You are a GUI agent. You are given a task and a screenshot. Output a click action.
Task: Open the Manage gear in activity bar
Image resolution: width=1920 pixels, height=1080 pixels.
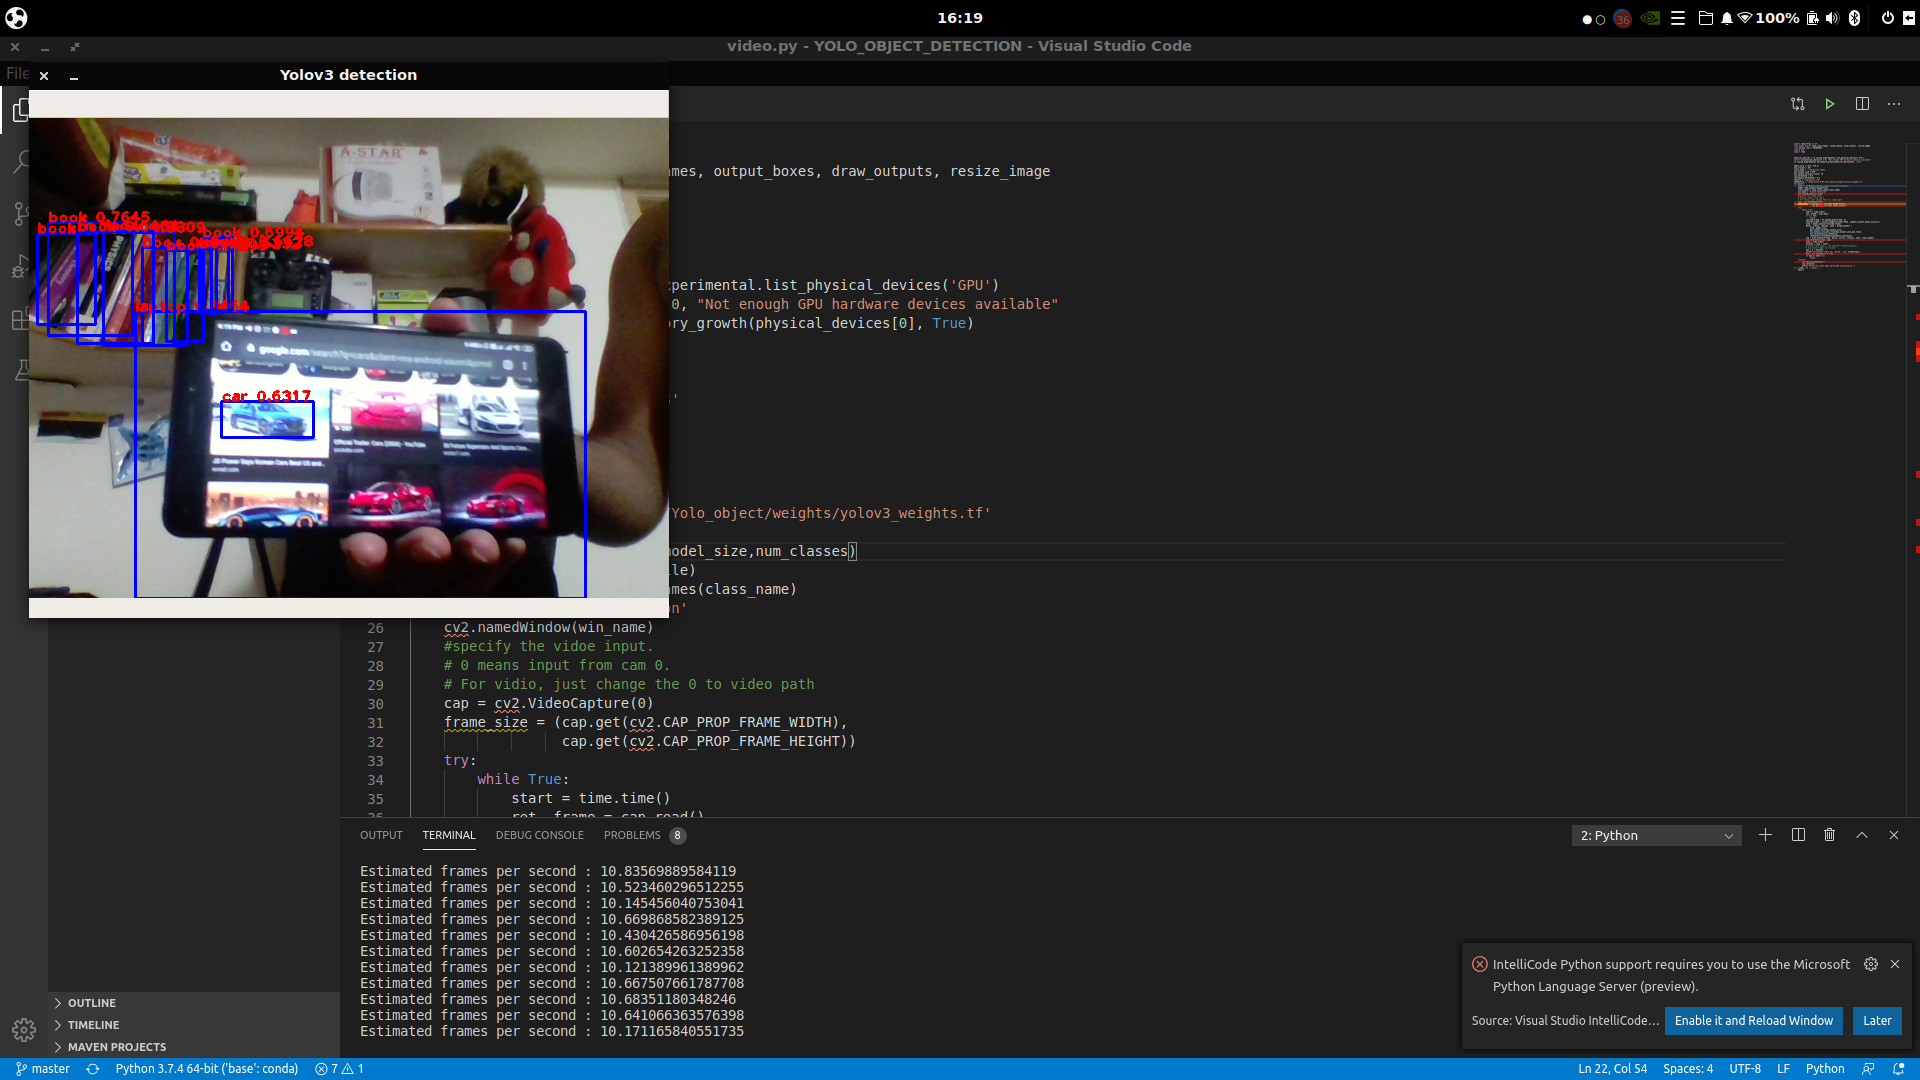[24, 1029]
